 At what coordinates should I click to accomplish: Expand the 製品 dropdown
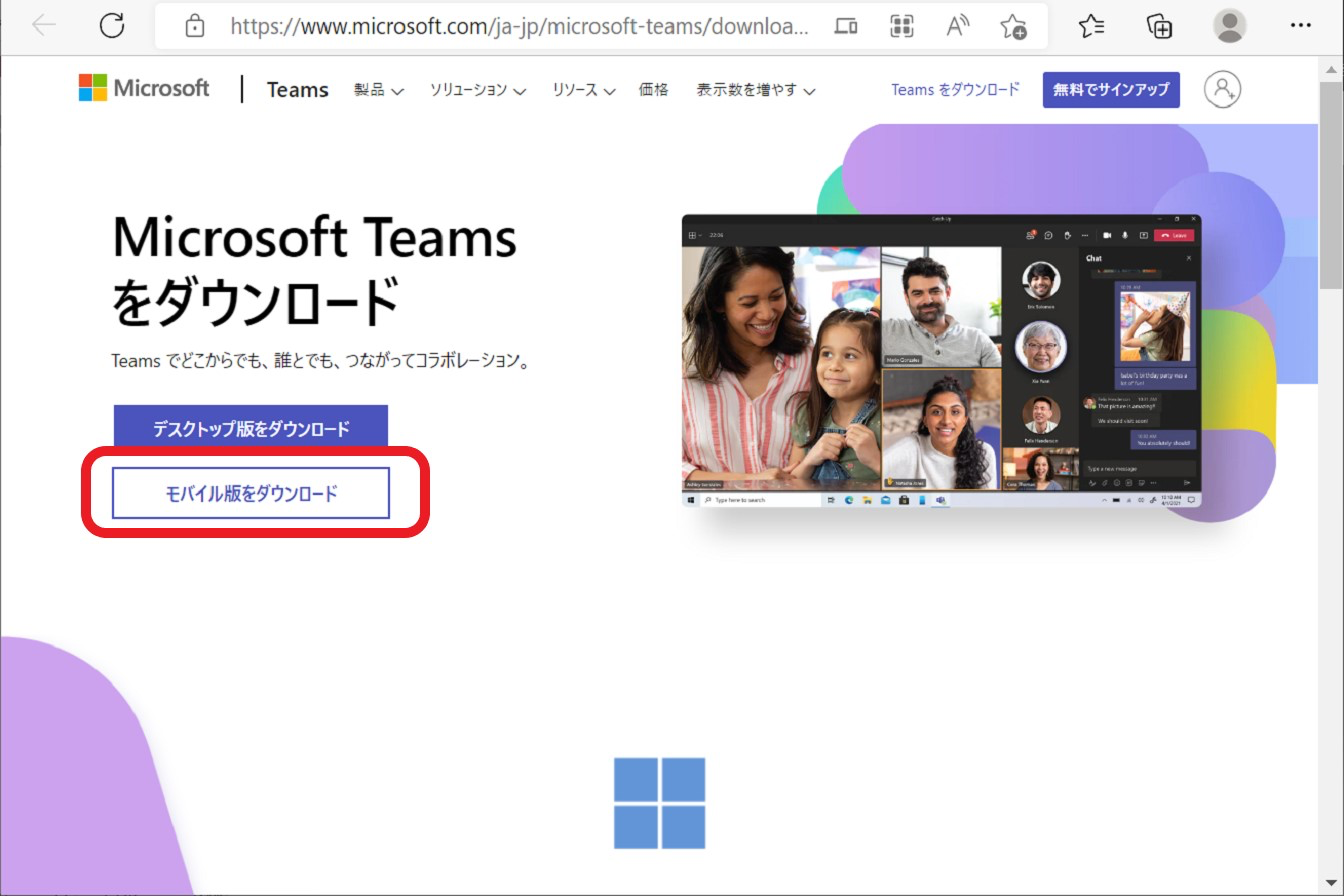coord(379,89)
